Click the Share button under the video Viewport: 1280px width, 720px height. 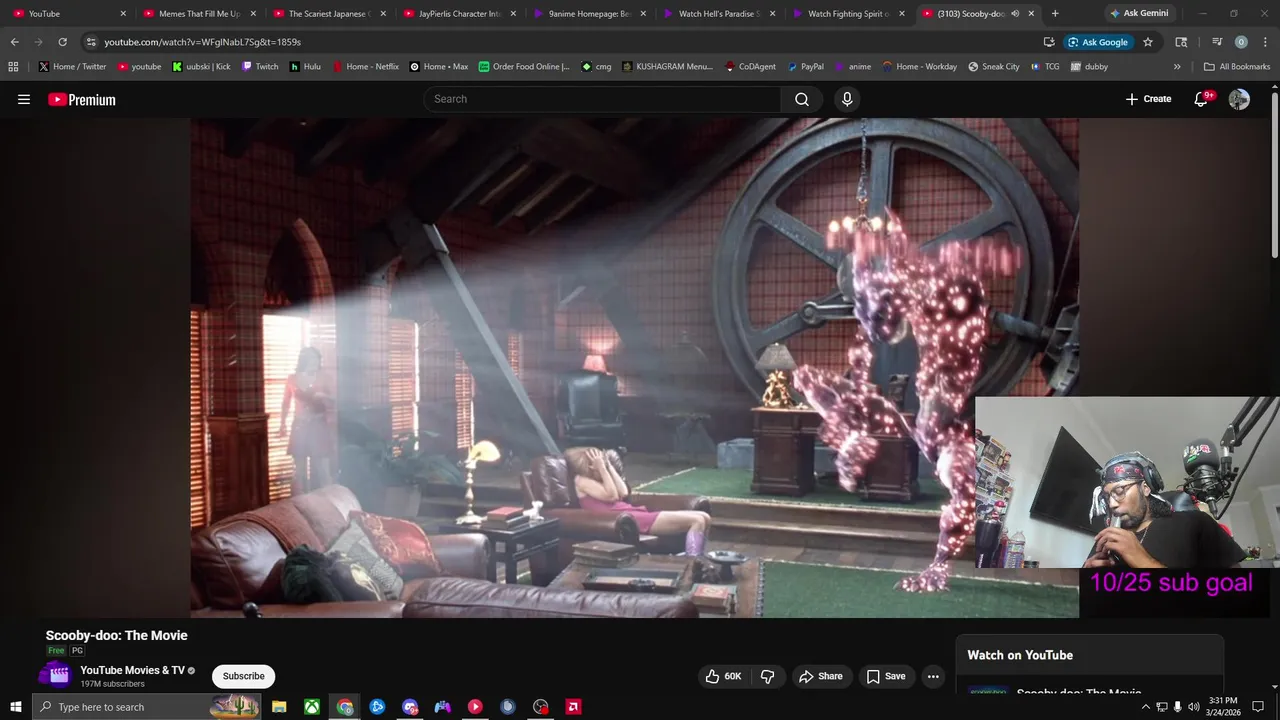tap(820, 676)
